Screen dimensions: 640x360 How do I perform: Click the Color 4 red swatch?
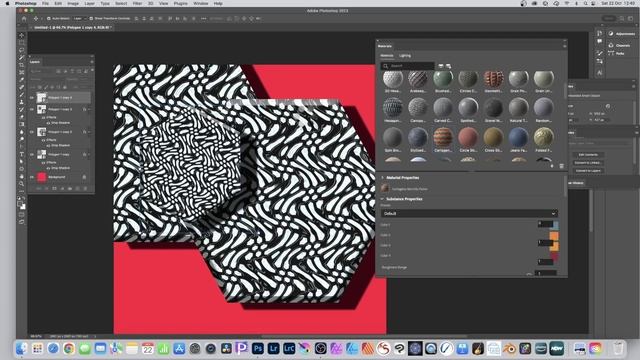pyautogui.click(x=554, y=256)
